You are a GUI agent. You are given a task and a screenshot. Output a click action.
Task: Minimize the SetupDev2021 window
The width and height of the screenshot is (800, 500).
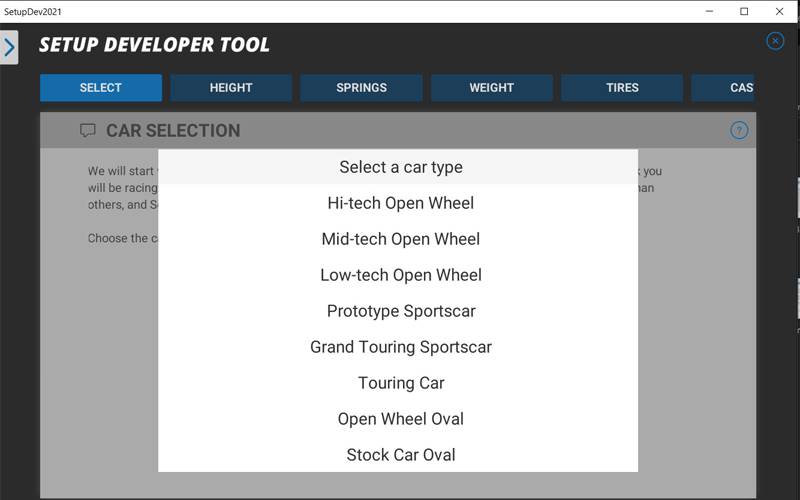[x=708, y=11]
